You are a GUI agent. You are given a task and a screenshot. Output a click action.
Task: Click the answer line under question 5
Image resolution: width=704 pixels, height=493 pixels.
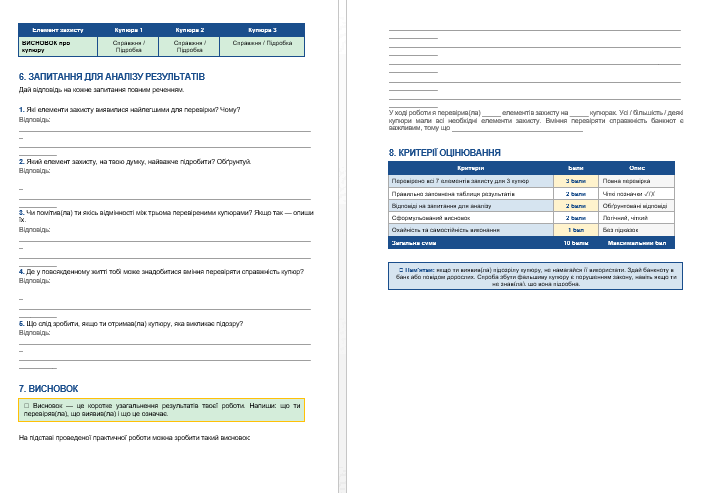(165, 344)
